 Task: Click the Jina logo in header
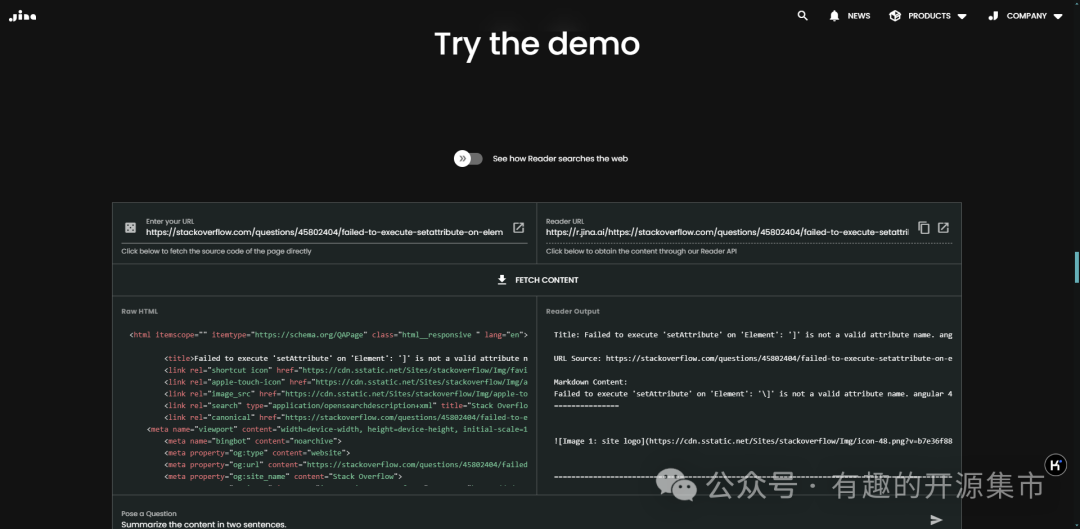[x=22, y=16]
